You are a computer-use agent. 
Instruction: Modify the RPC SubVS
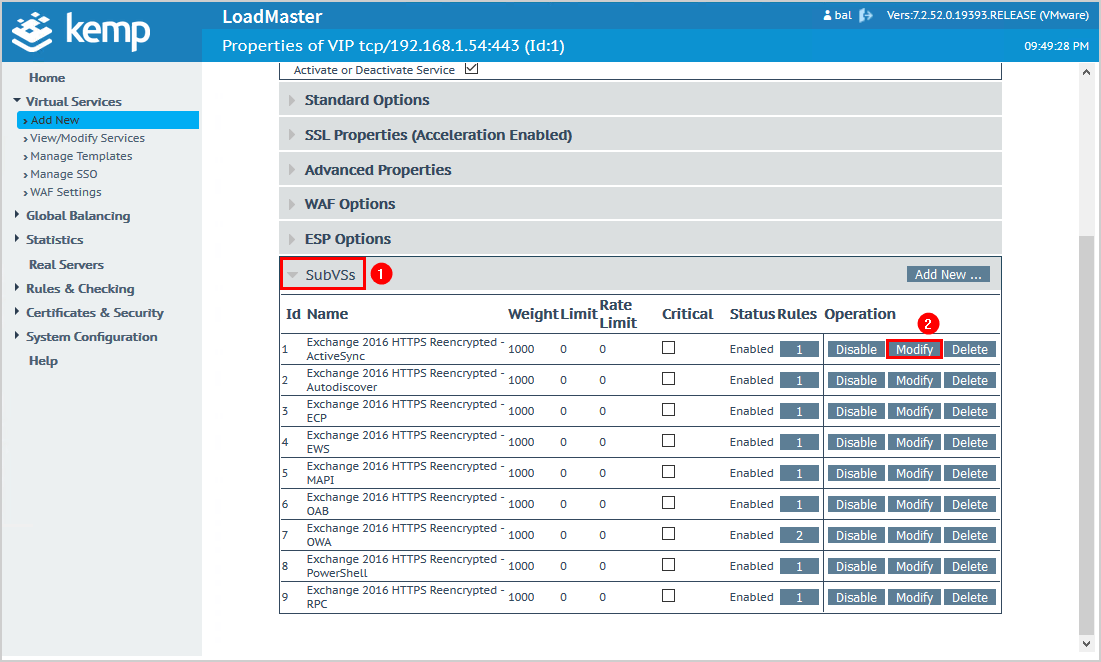pyautogui.click(x=914, y=597)
